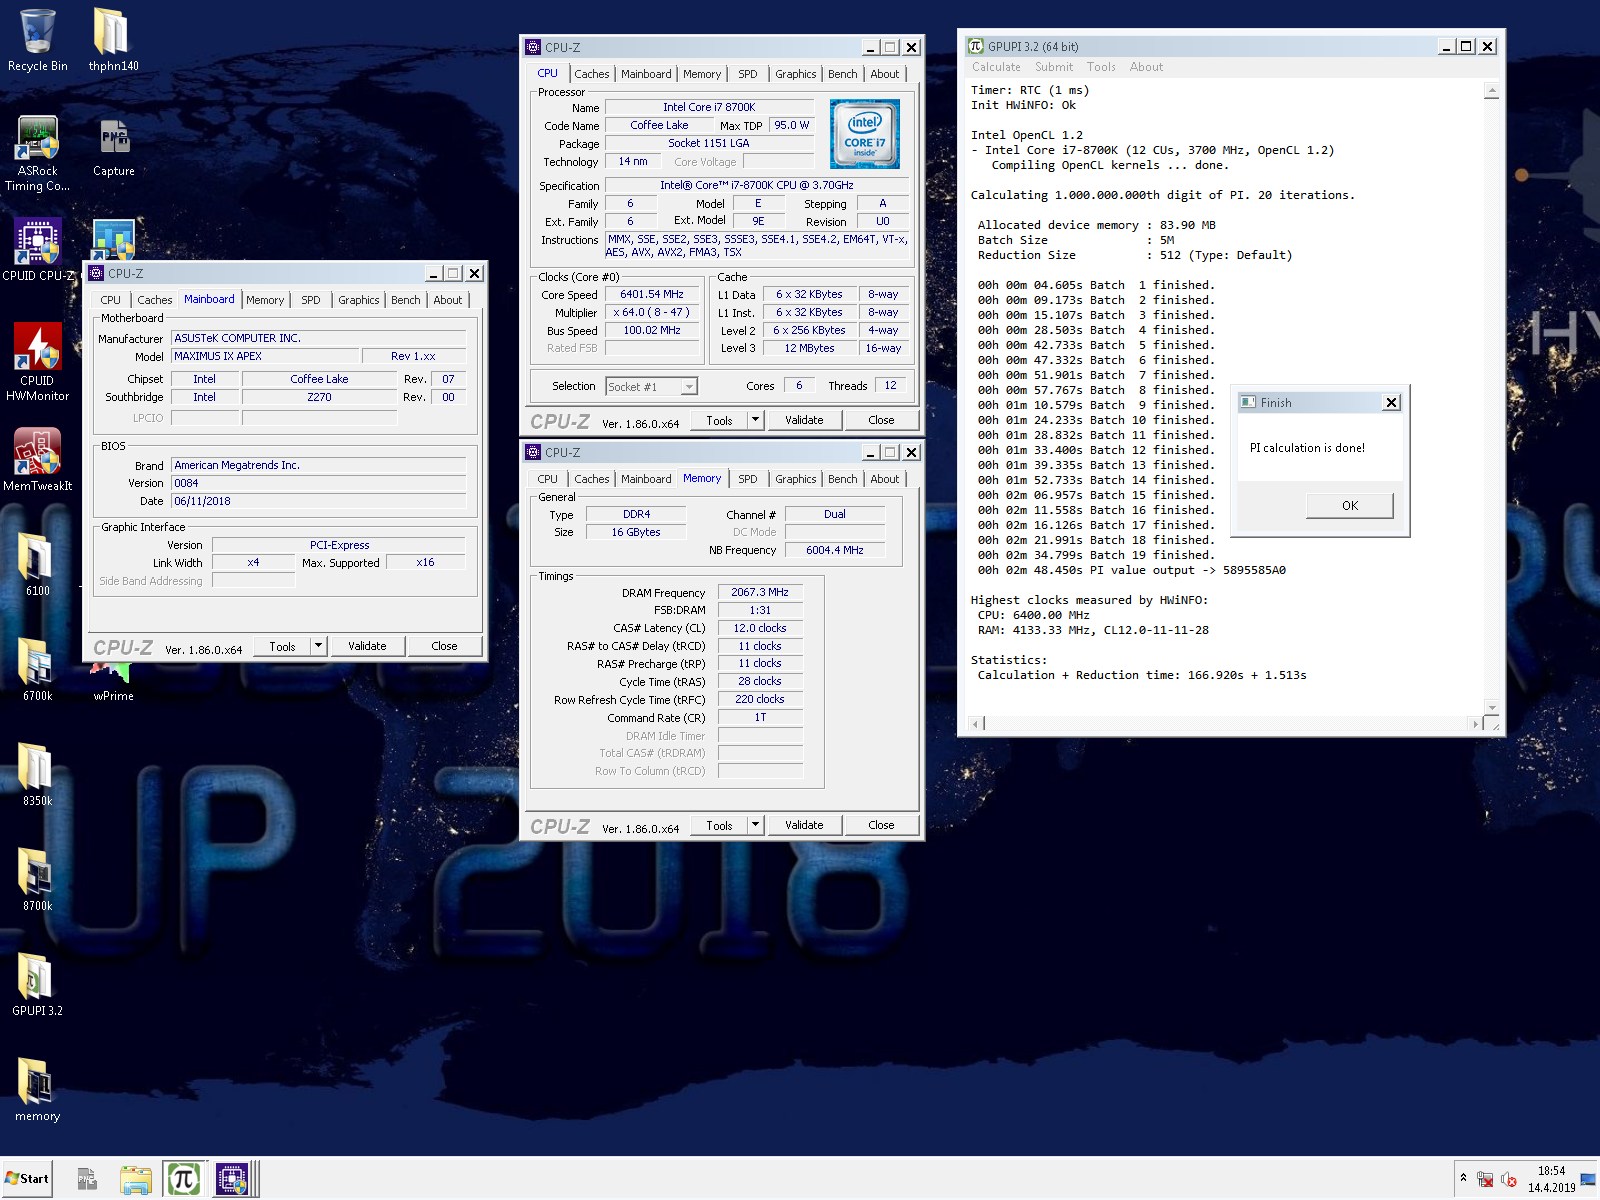This screenshot has height=1200, width=1600.
Task: Open the Capture desktop icon
Action: [113, 147]
